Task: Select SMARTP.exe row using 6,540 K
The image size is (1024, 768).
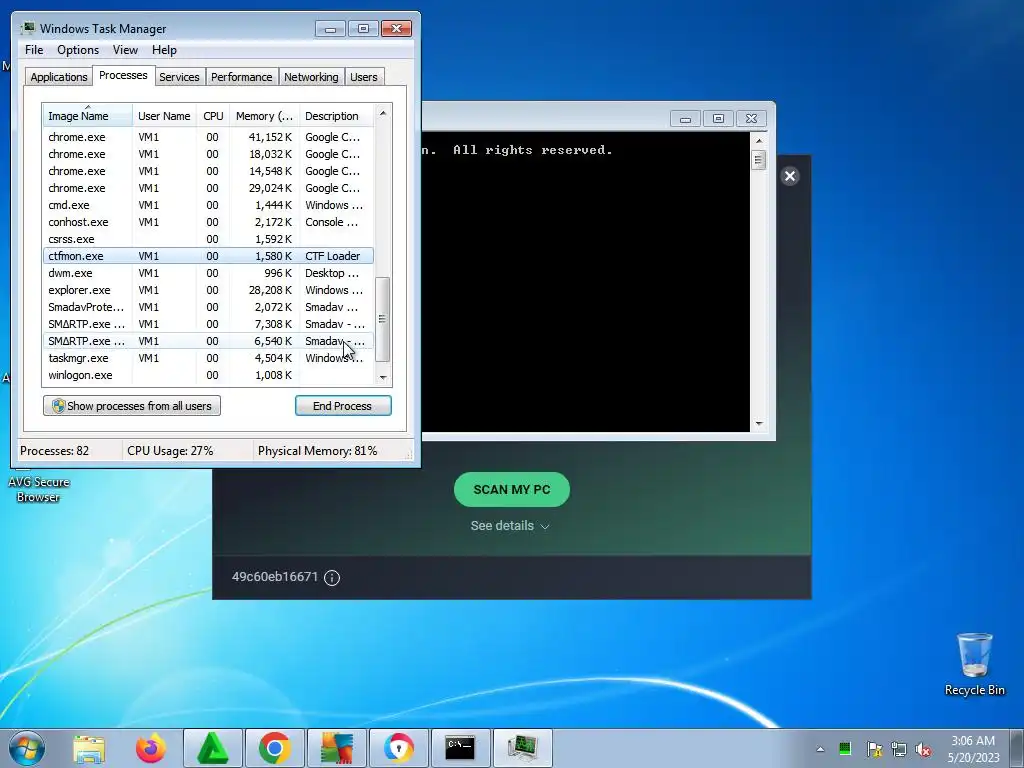Action: [208, 341]
